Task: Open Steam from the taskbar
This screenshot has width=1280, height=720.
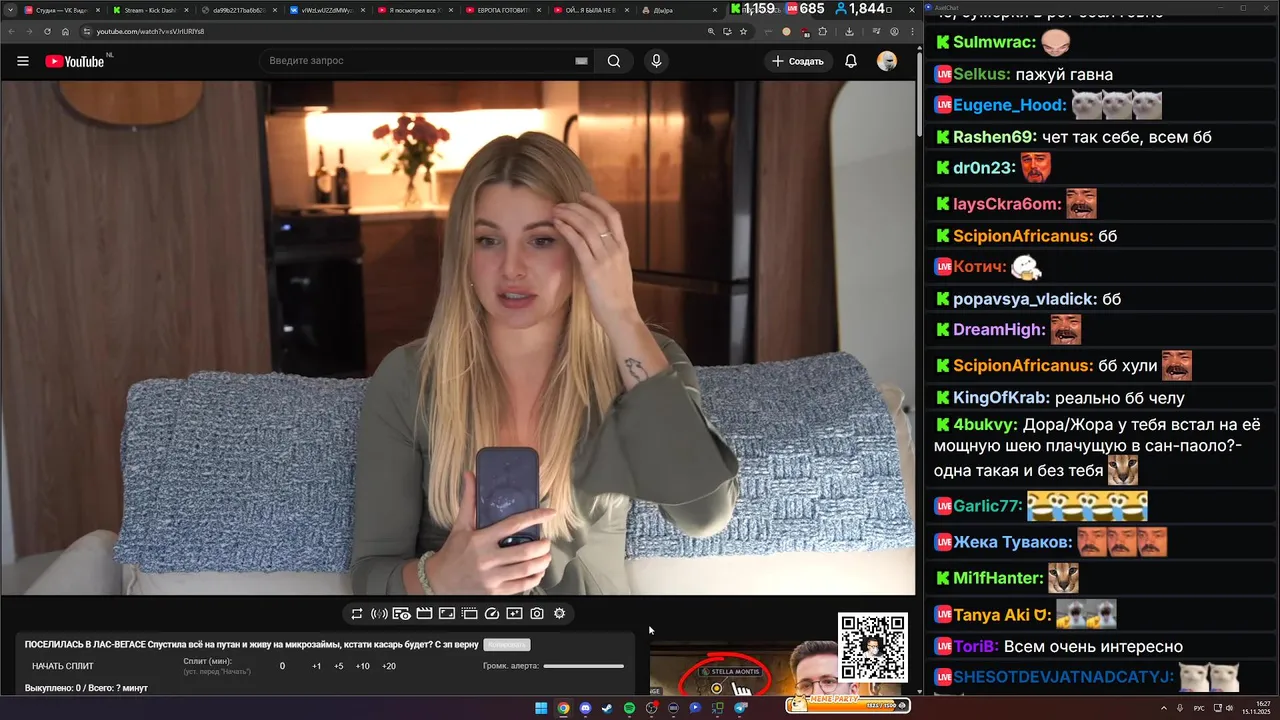Action: click(607, 708)
